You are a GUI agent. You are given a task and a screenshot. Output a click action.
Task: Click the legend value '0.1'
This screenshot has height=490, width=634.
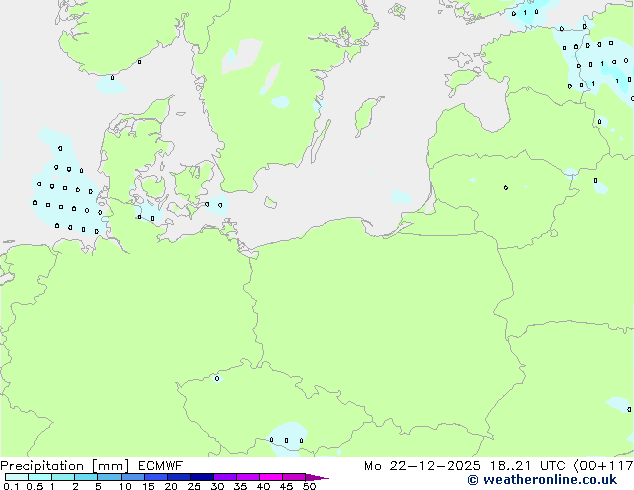click(11, 486)
